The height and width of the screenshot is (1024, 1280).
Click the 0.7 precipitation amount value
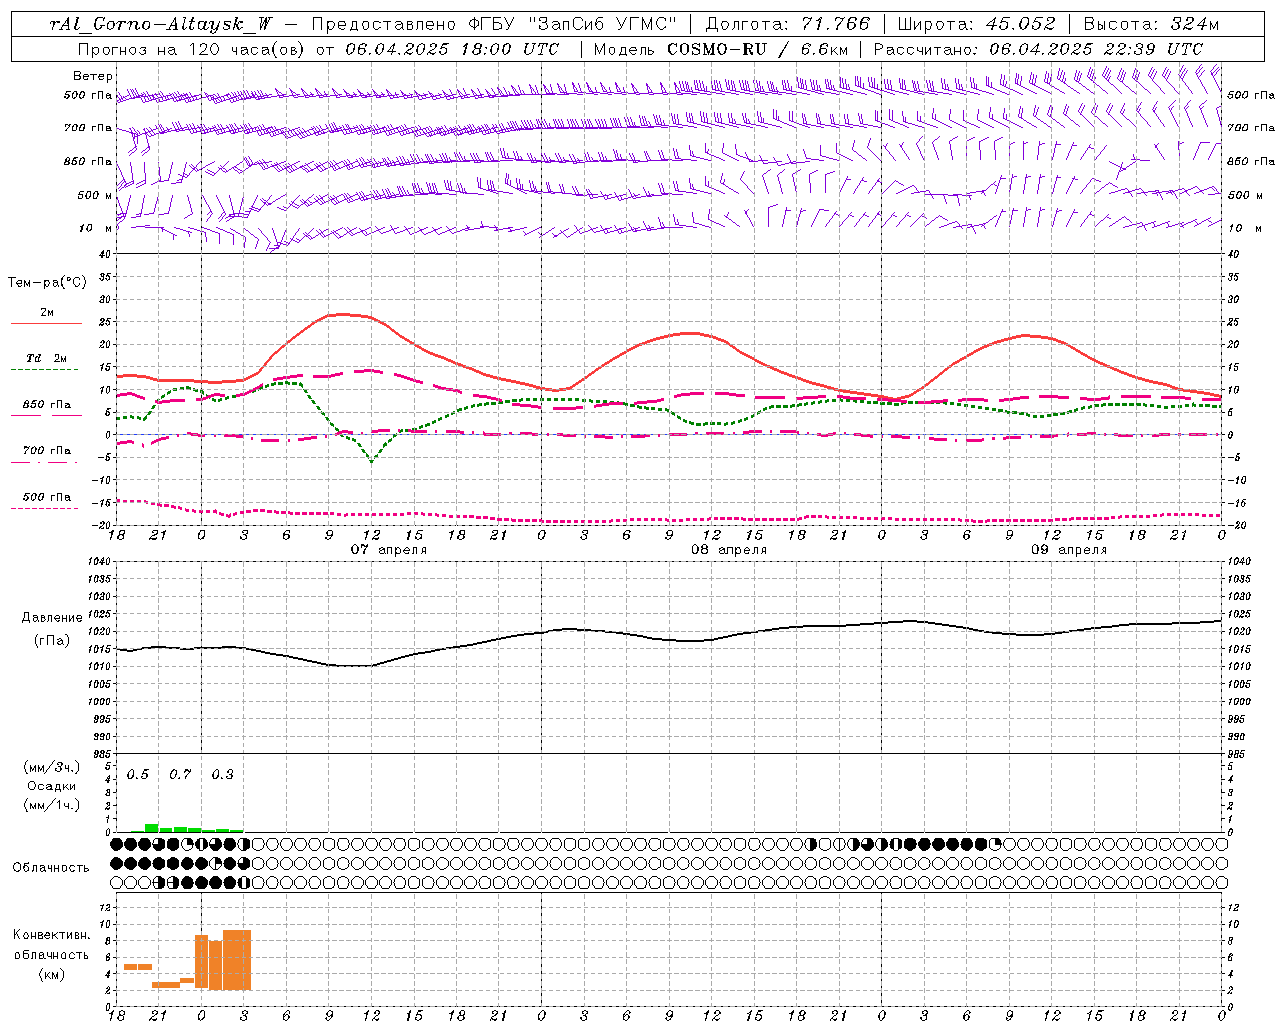pyautogui.click(x=180, y=774)
